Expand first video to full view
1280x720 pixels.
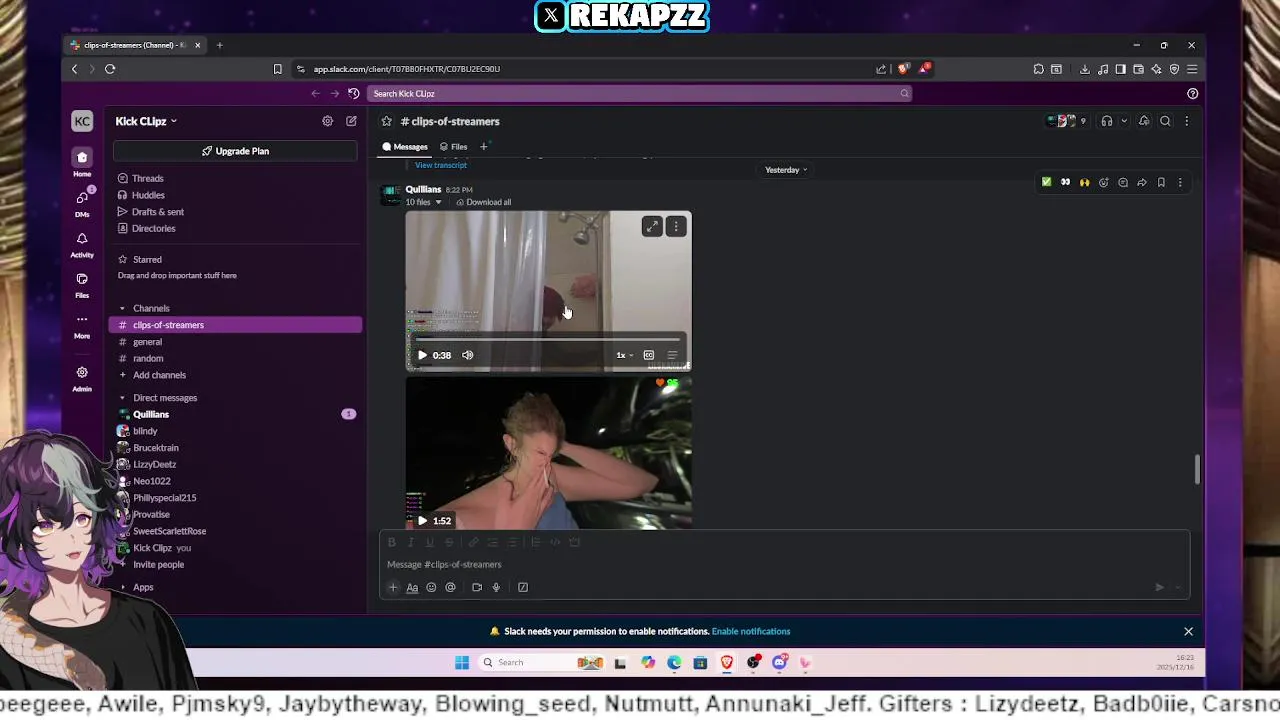click(652, 227)
